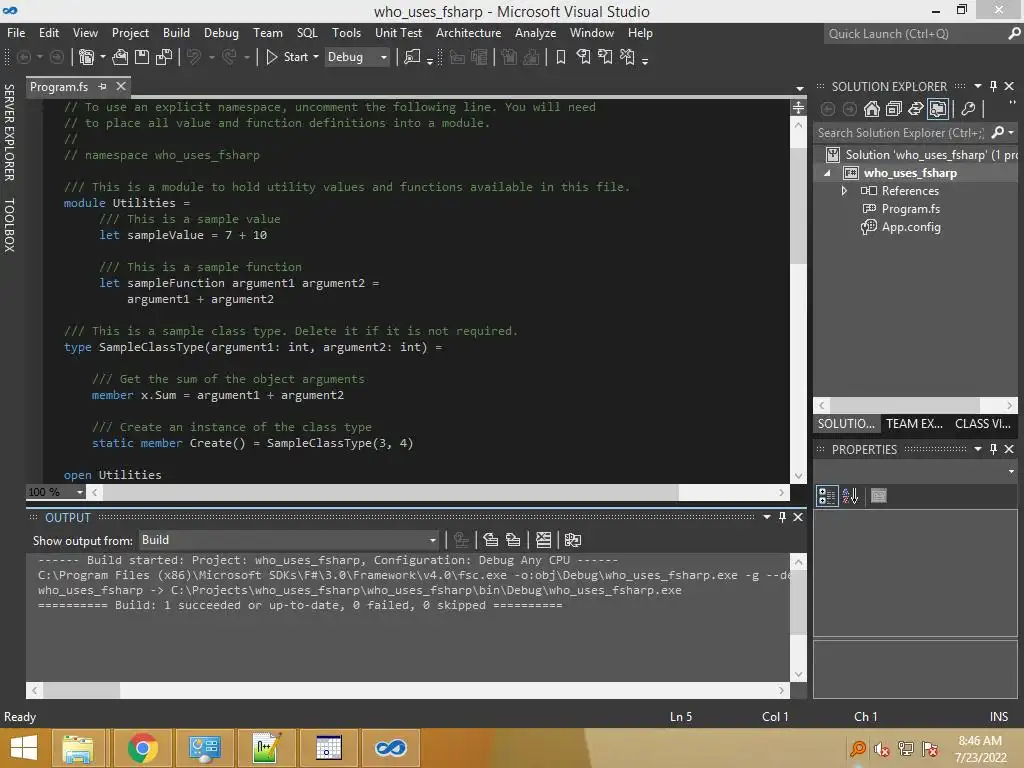Open the Show output from Build dropdown
1024x768 pixels.
288,540
